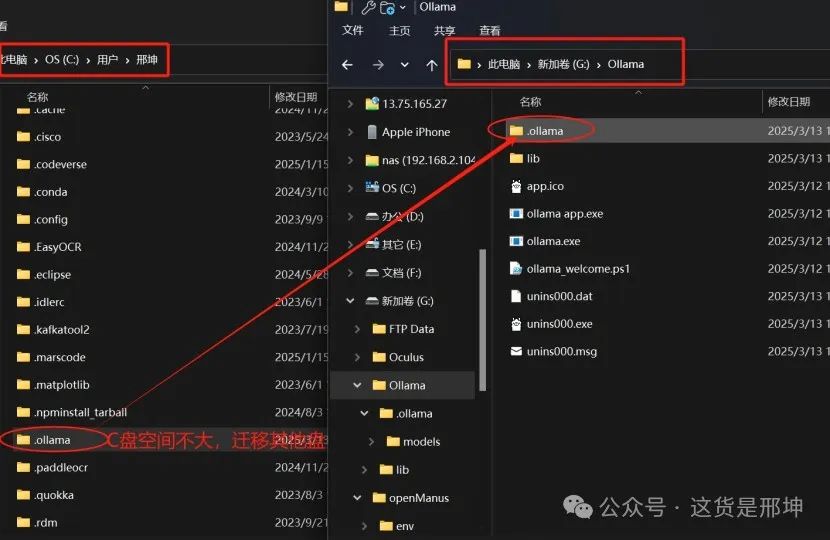Screen dimensions: 830x540
Task: Open the Properties wrench icon in title bar
Action: pyautogui.click(x=368, y=7)
